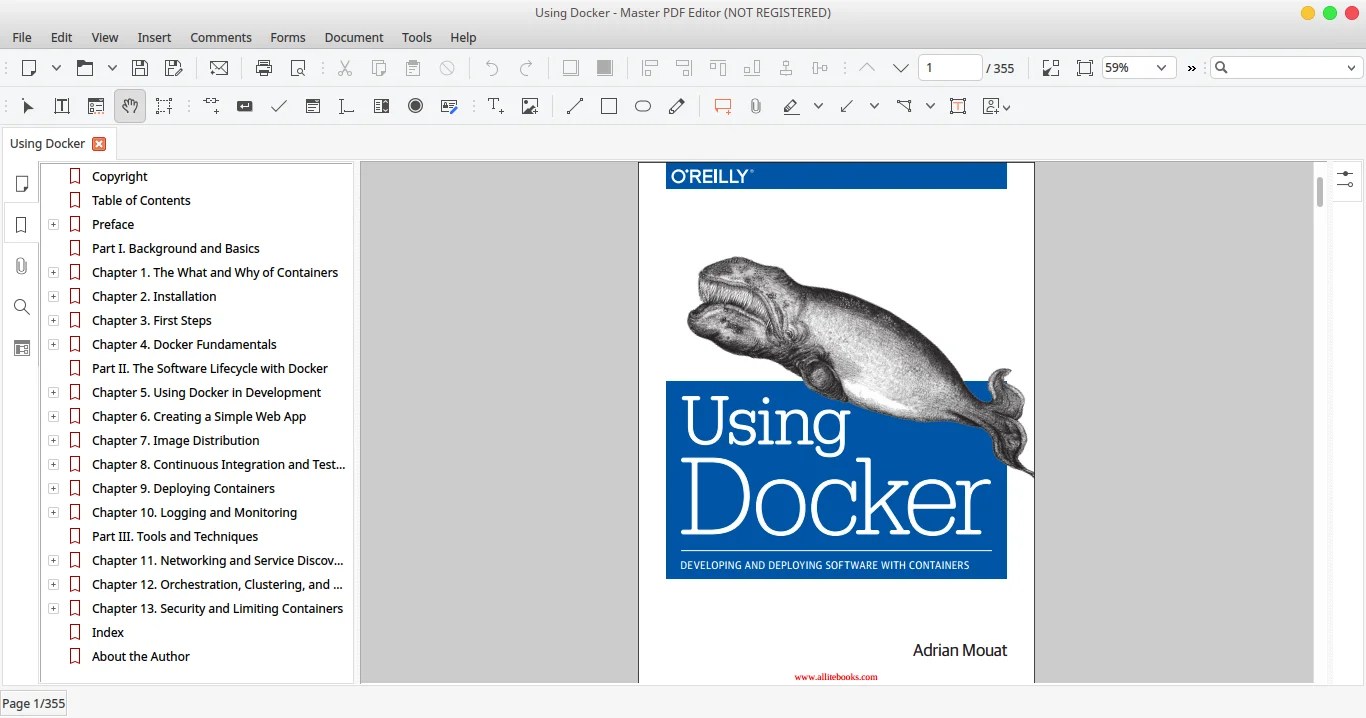Image resolution: width=1366 pixels, height=718 pixels.
Task: Select the Add Image tool
Action: pyautogui.click(x=530, y=106)
